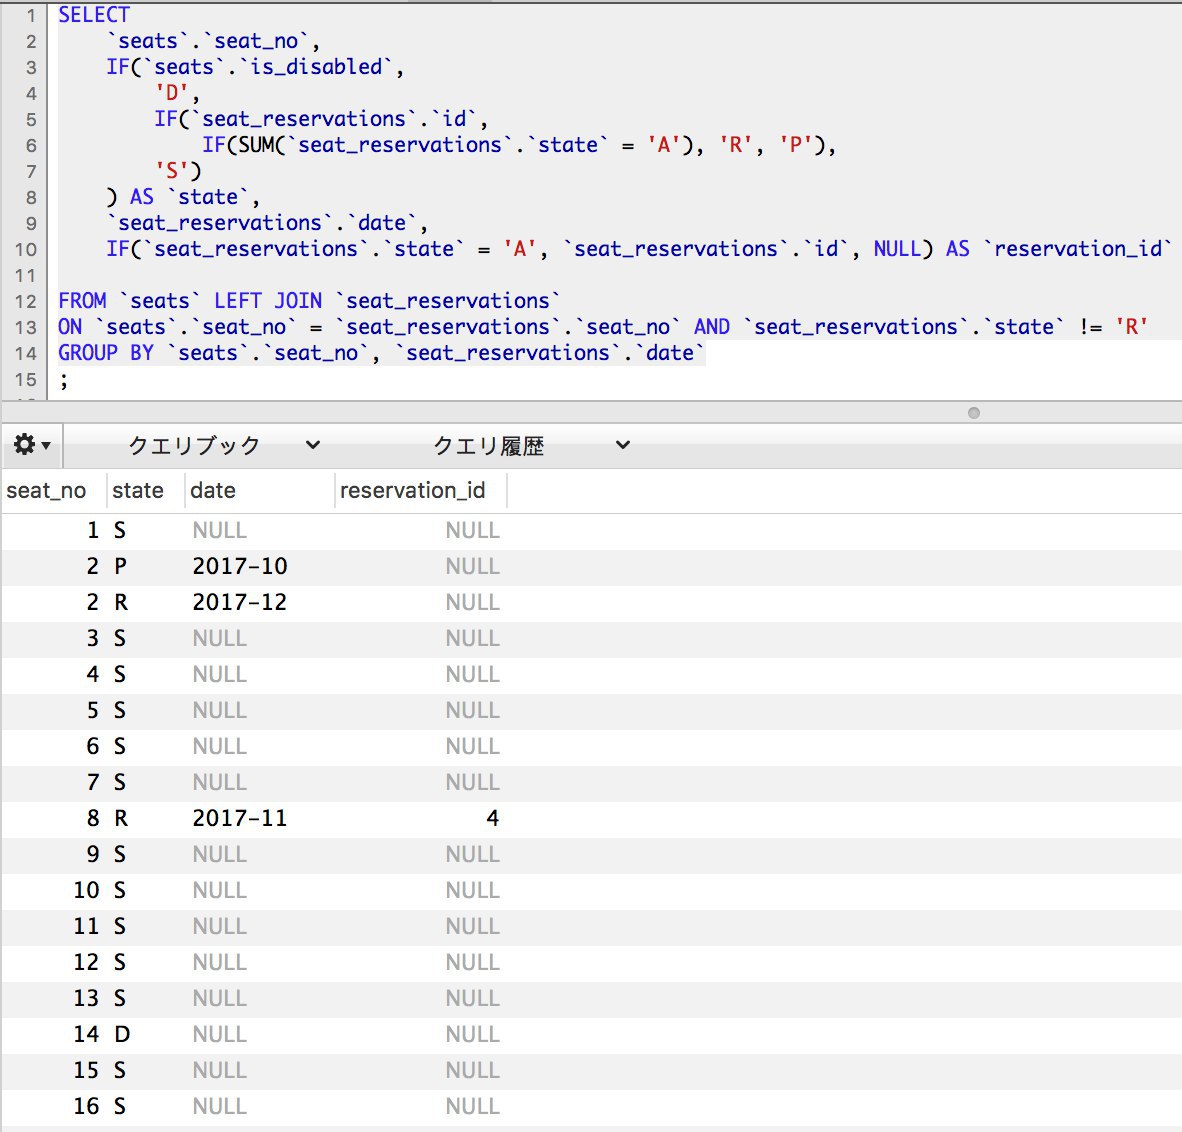
Task: Click line number 12 in editor gutter
Action: 25,301
